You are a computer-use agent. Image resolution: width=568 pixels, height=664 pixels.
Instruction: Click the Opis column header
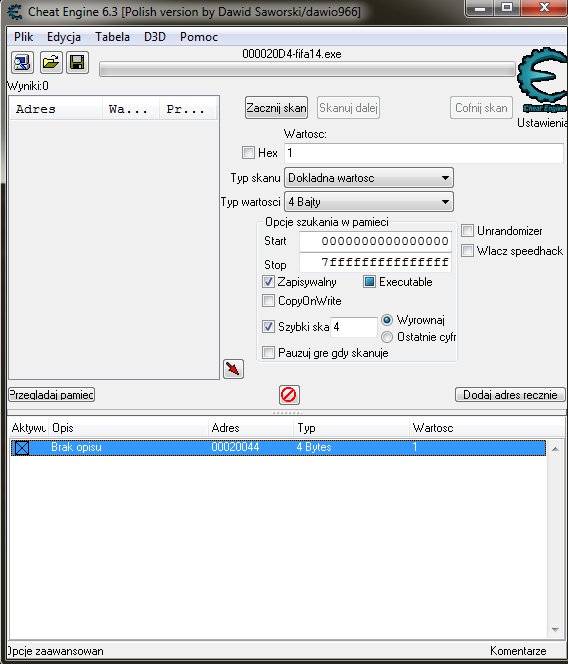pyautogui.click(x=128, y=428)
